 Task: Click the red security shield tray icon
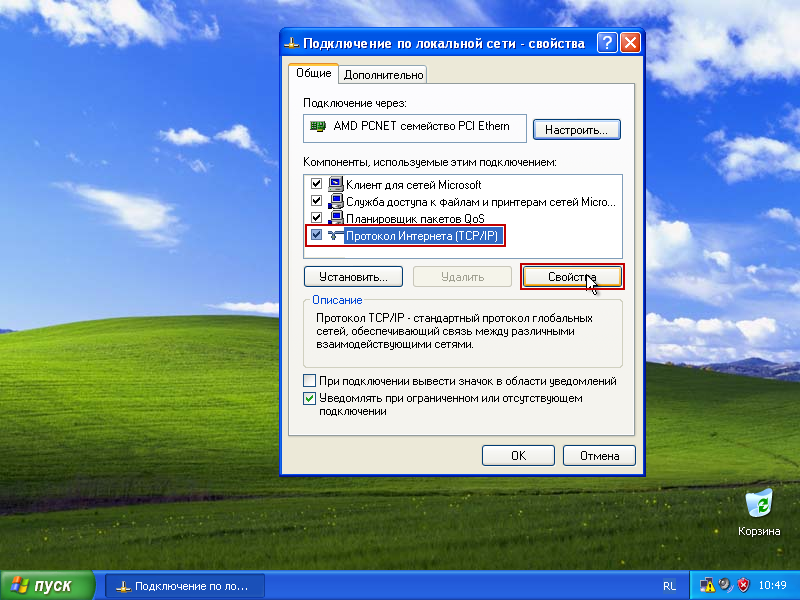[743, 585]
